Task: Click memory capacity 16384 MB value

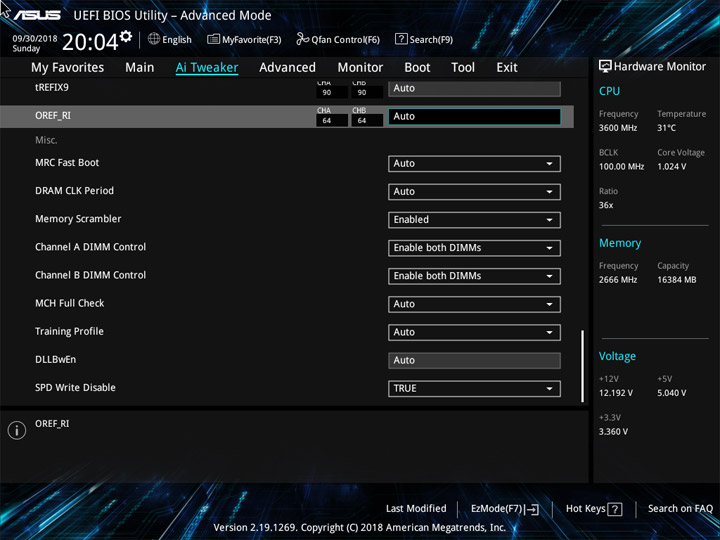Action: point(677,280)
